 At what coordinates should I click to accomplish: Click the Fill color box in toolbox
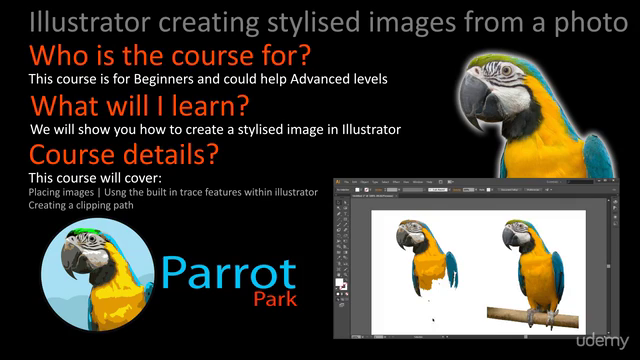339,282
